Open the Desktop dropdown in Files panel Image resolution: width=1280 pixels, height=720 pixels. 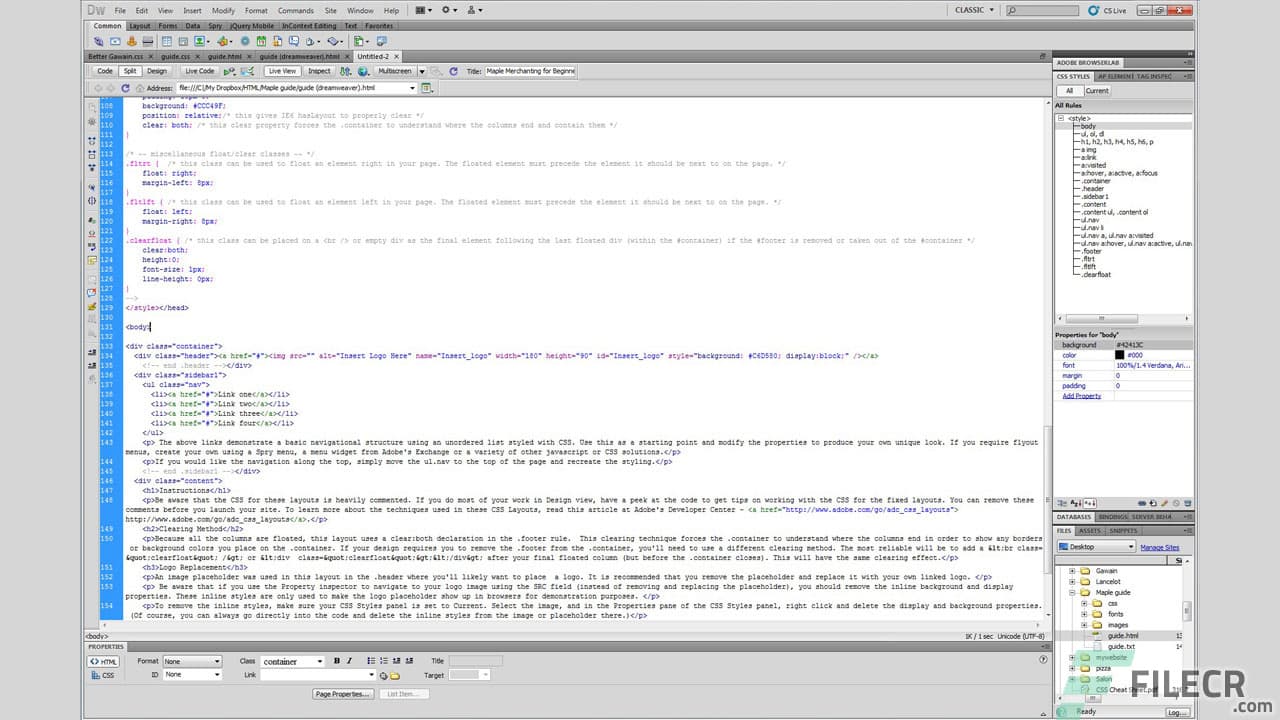click(1095, 547)
